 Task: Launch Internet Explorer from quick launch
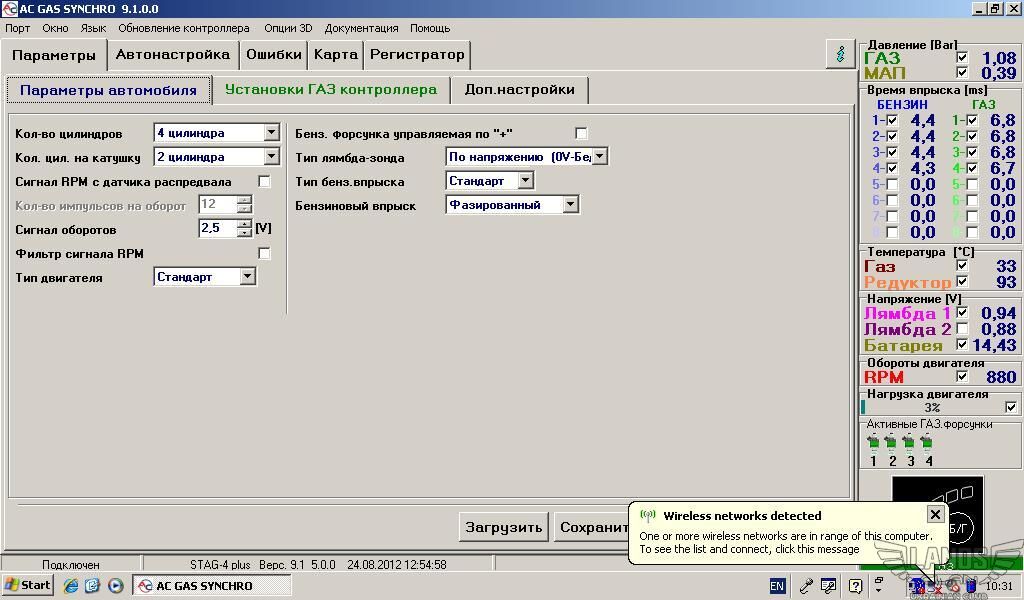pyautogui.click(x=71, y=585)
